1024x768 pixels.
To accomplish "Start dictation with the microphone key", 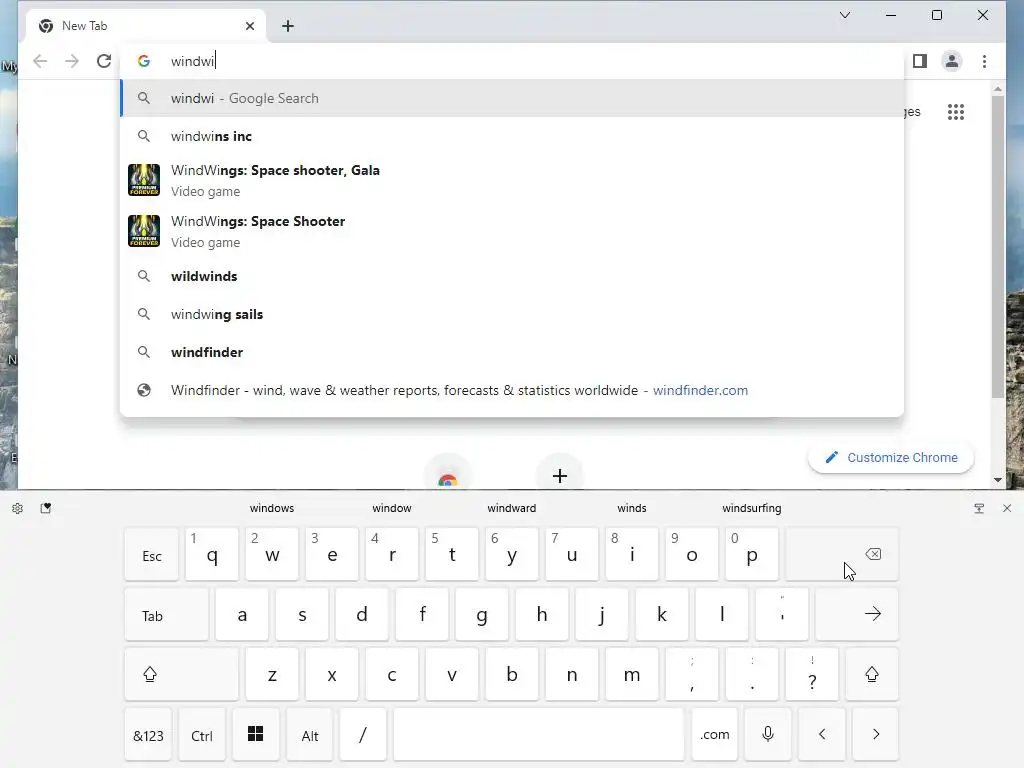I will 768,735.
